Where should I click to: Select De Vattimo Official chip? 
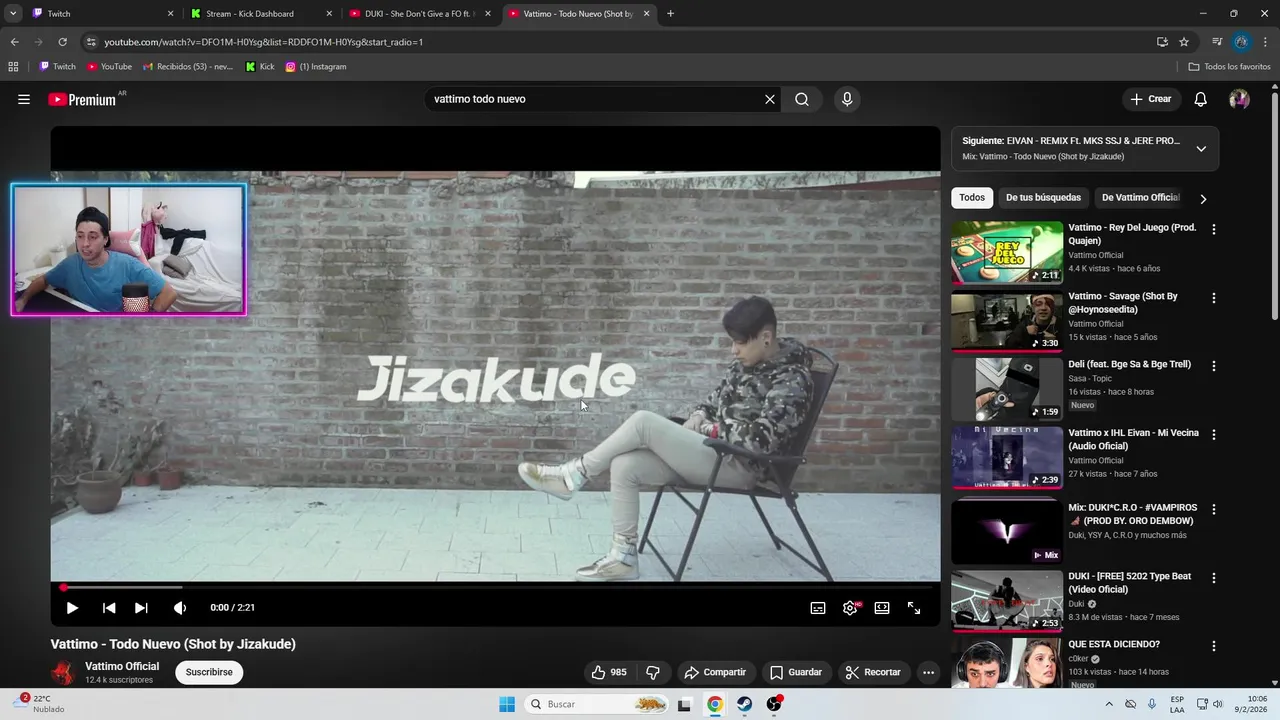coord(1141,198)
